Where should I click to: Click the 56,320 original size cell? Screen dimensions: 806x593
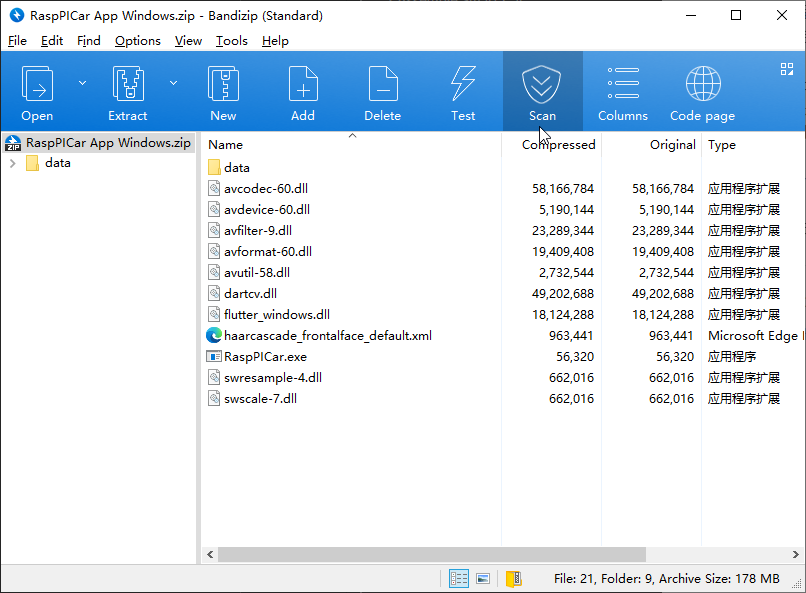[x=675, y=357]
